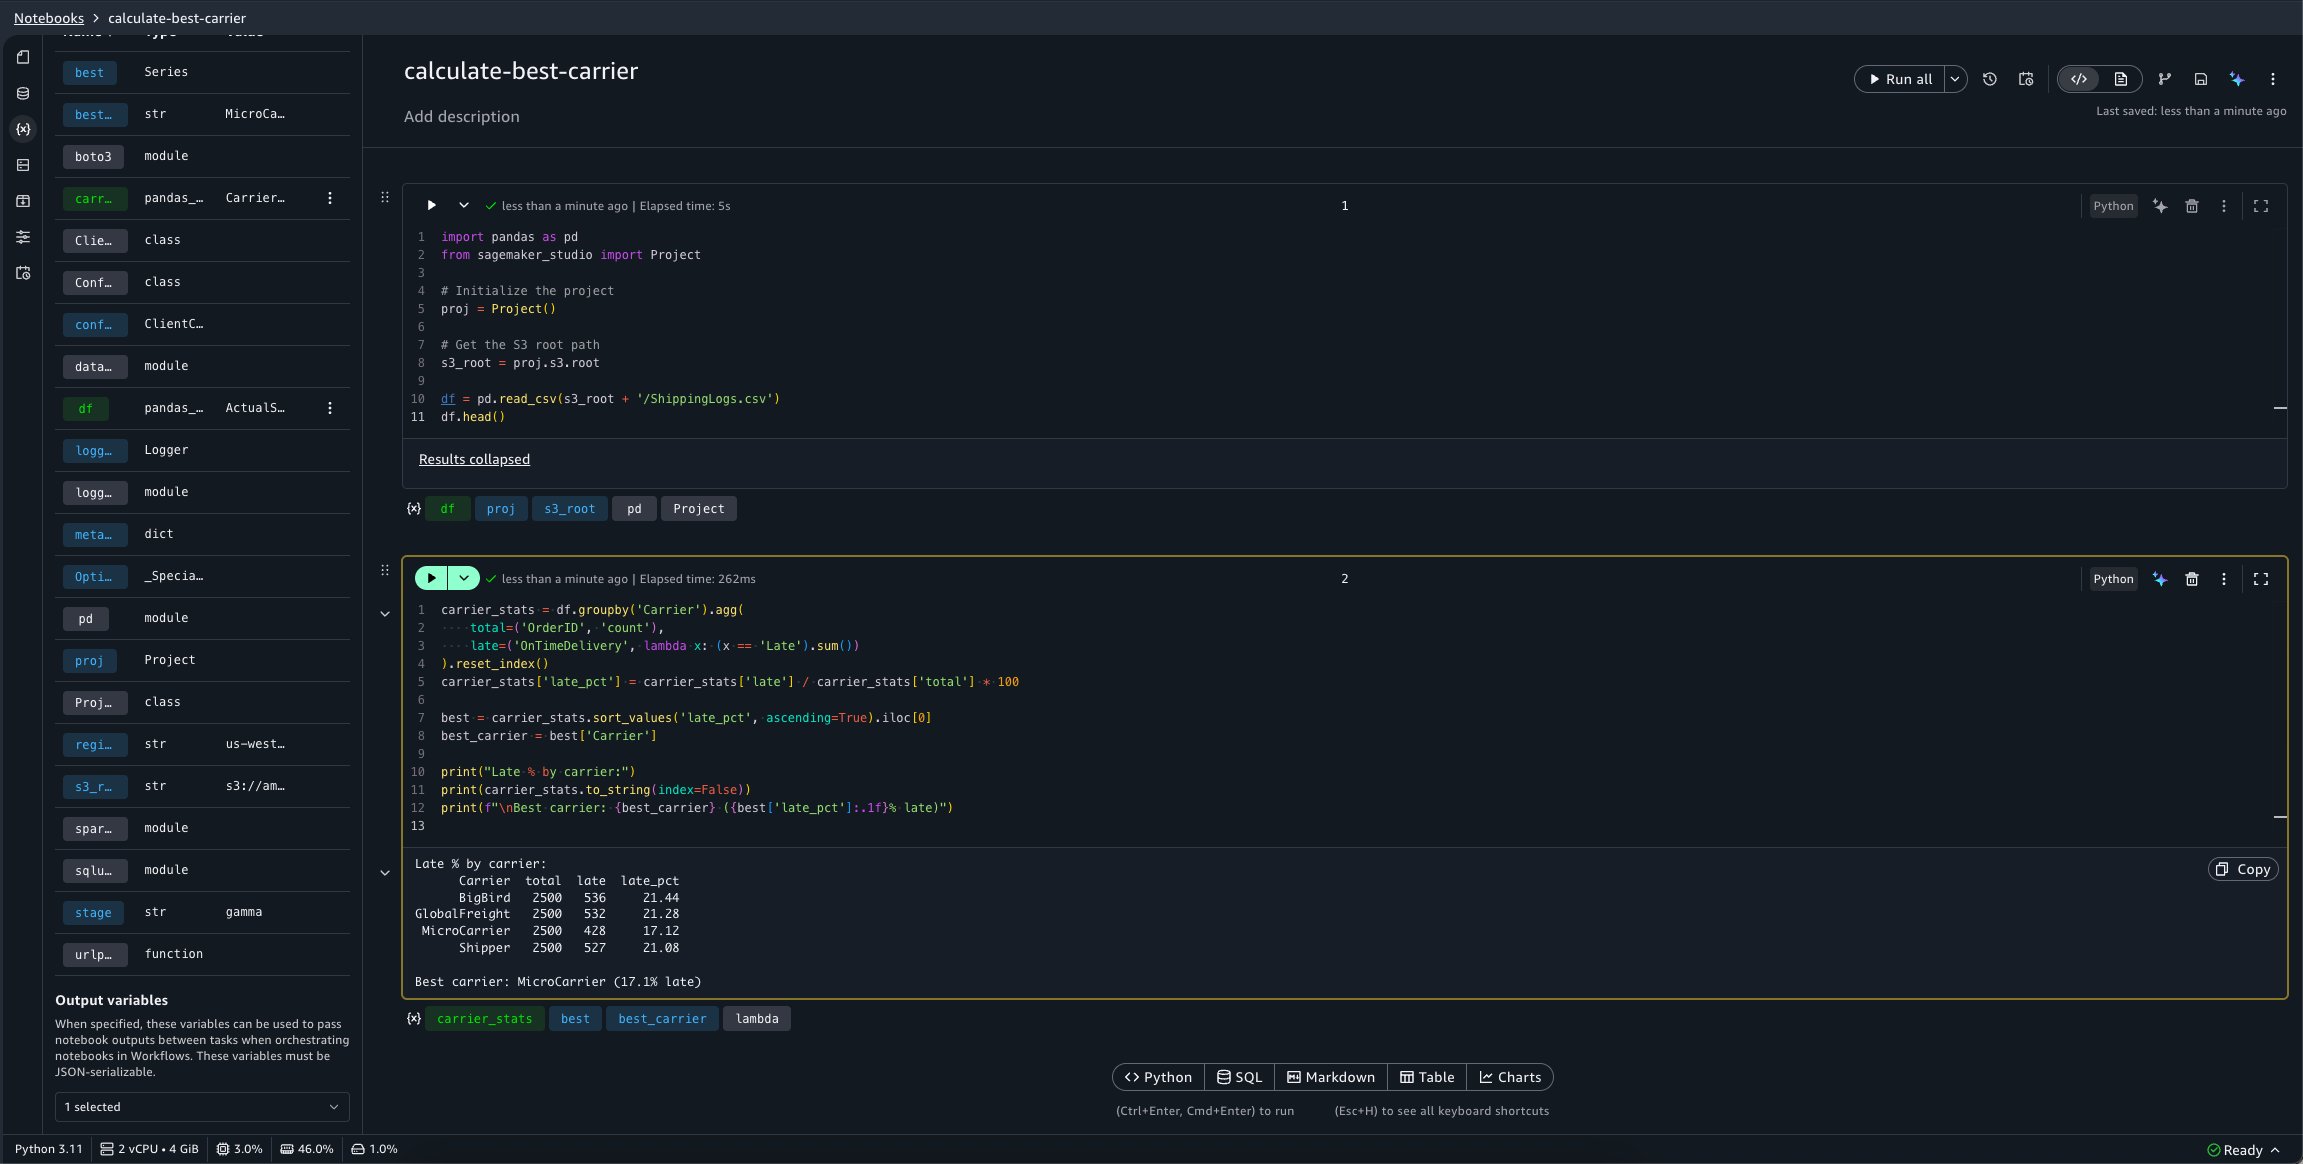
Task: Add a new Table cell
Action: pyautogui.click(x=1427, y=1077)
